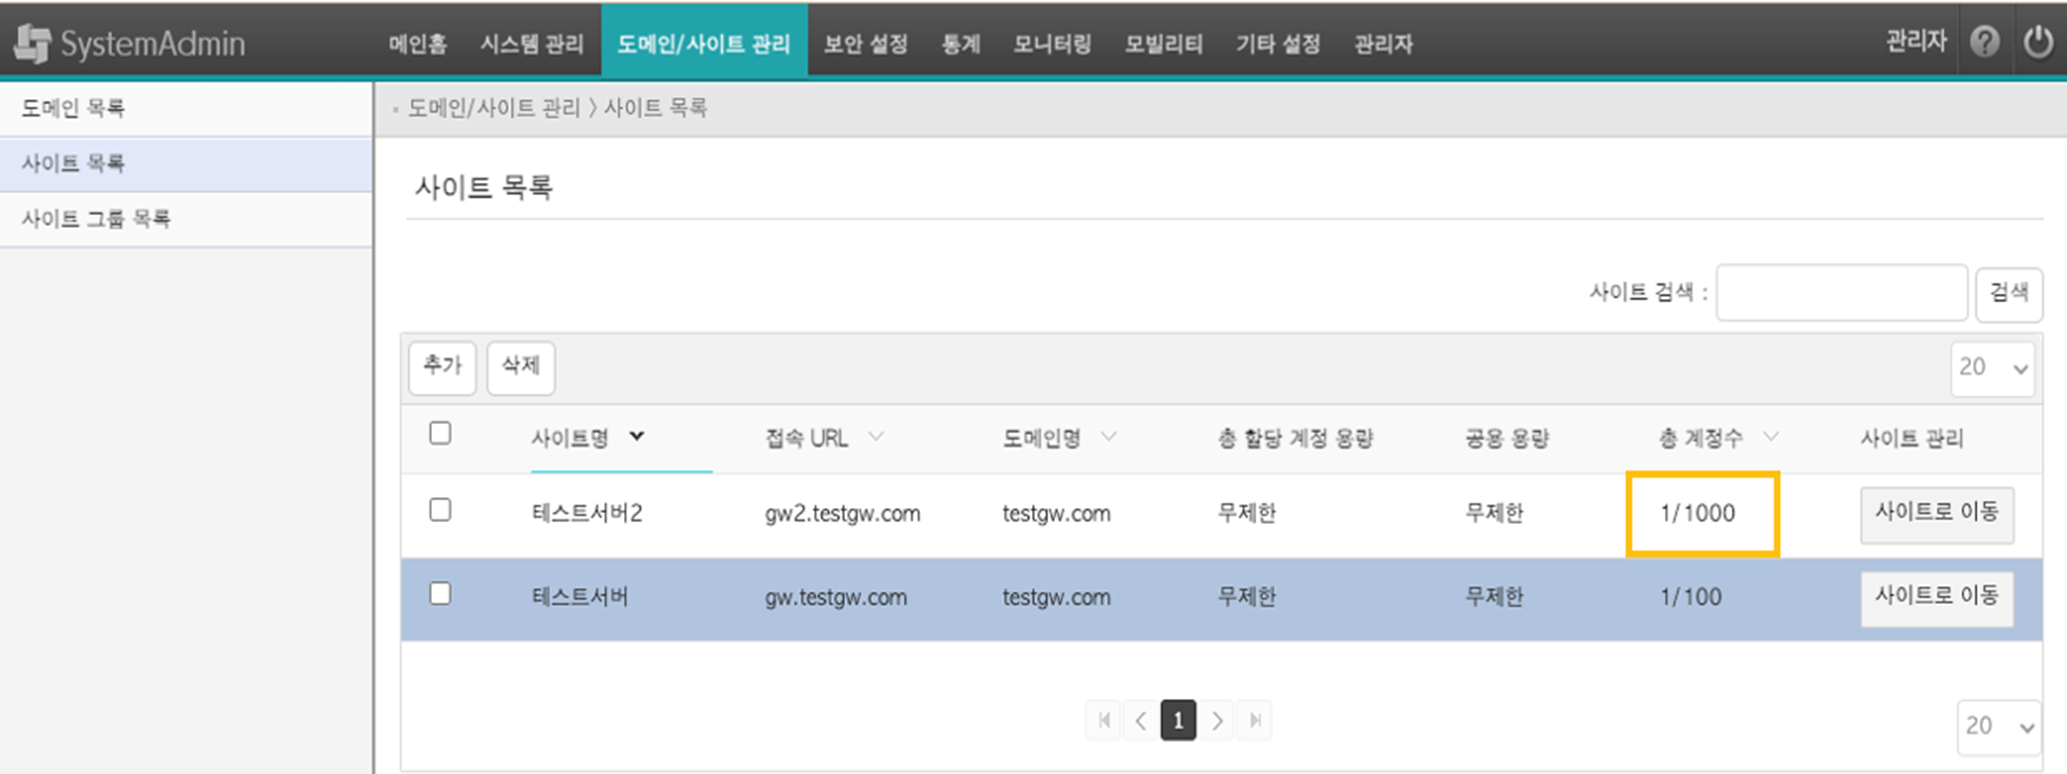Image resolution: width=2067 pixels, height=774 pixels.
Task: Open help via question mark icon
Action: click(x=1985, y=42)
